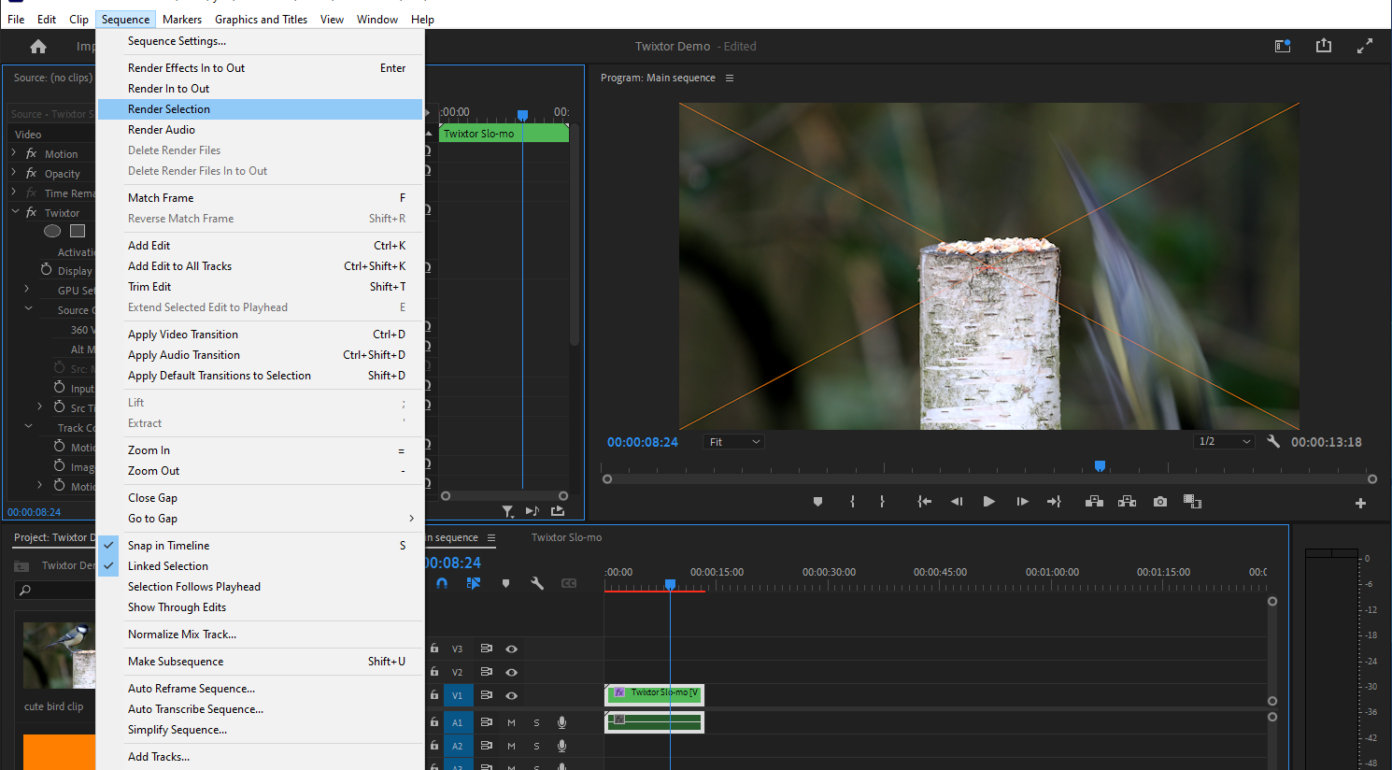Click the Export icon in the top right

point(1324,45)
